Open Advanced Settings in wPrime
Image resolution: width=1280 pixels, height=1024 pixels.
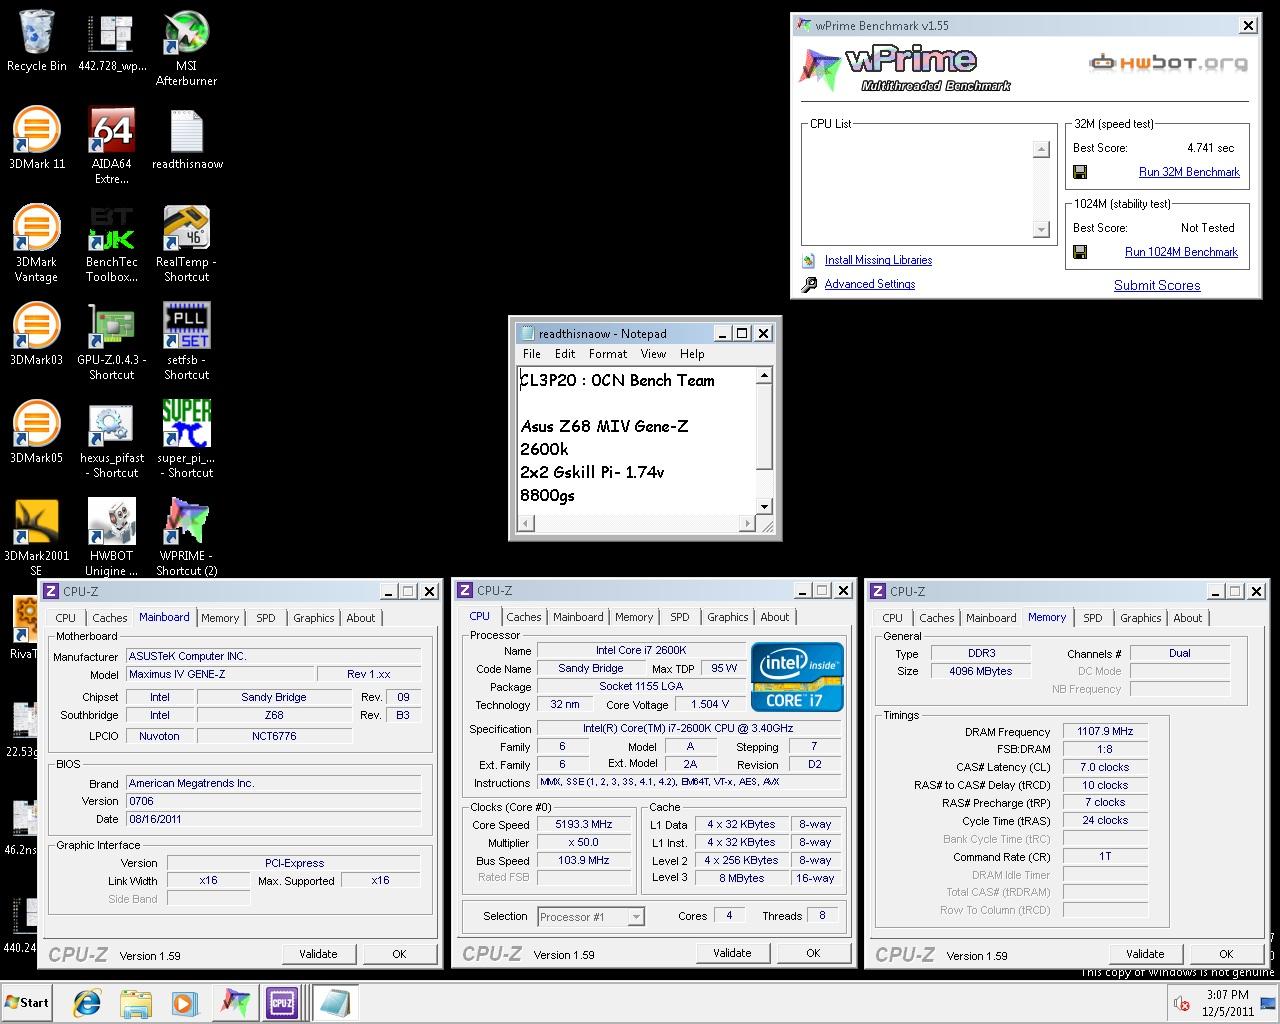tap(870, 284)
